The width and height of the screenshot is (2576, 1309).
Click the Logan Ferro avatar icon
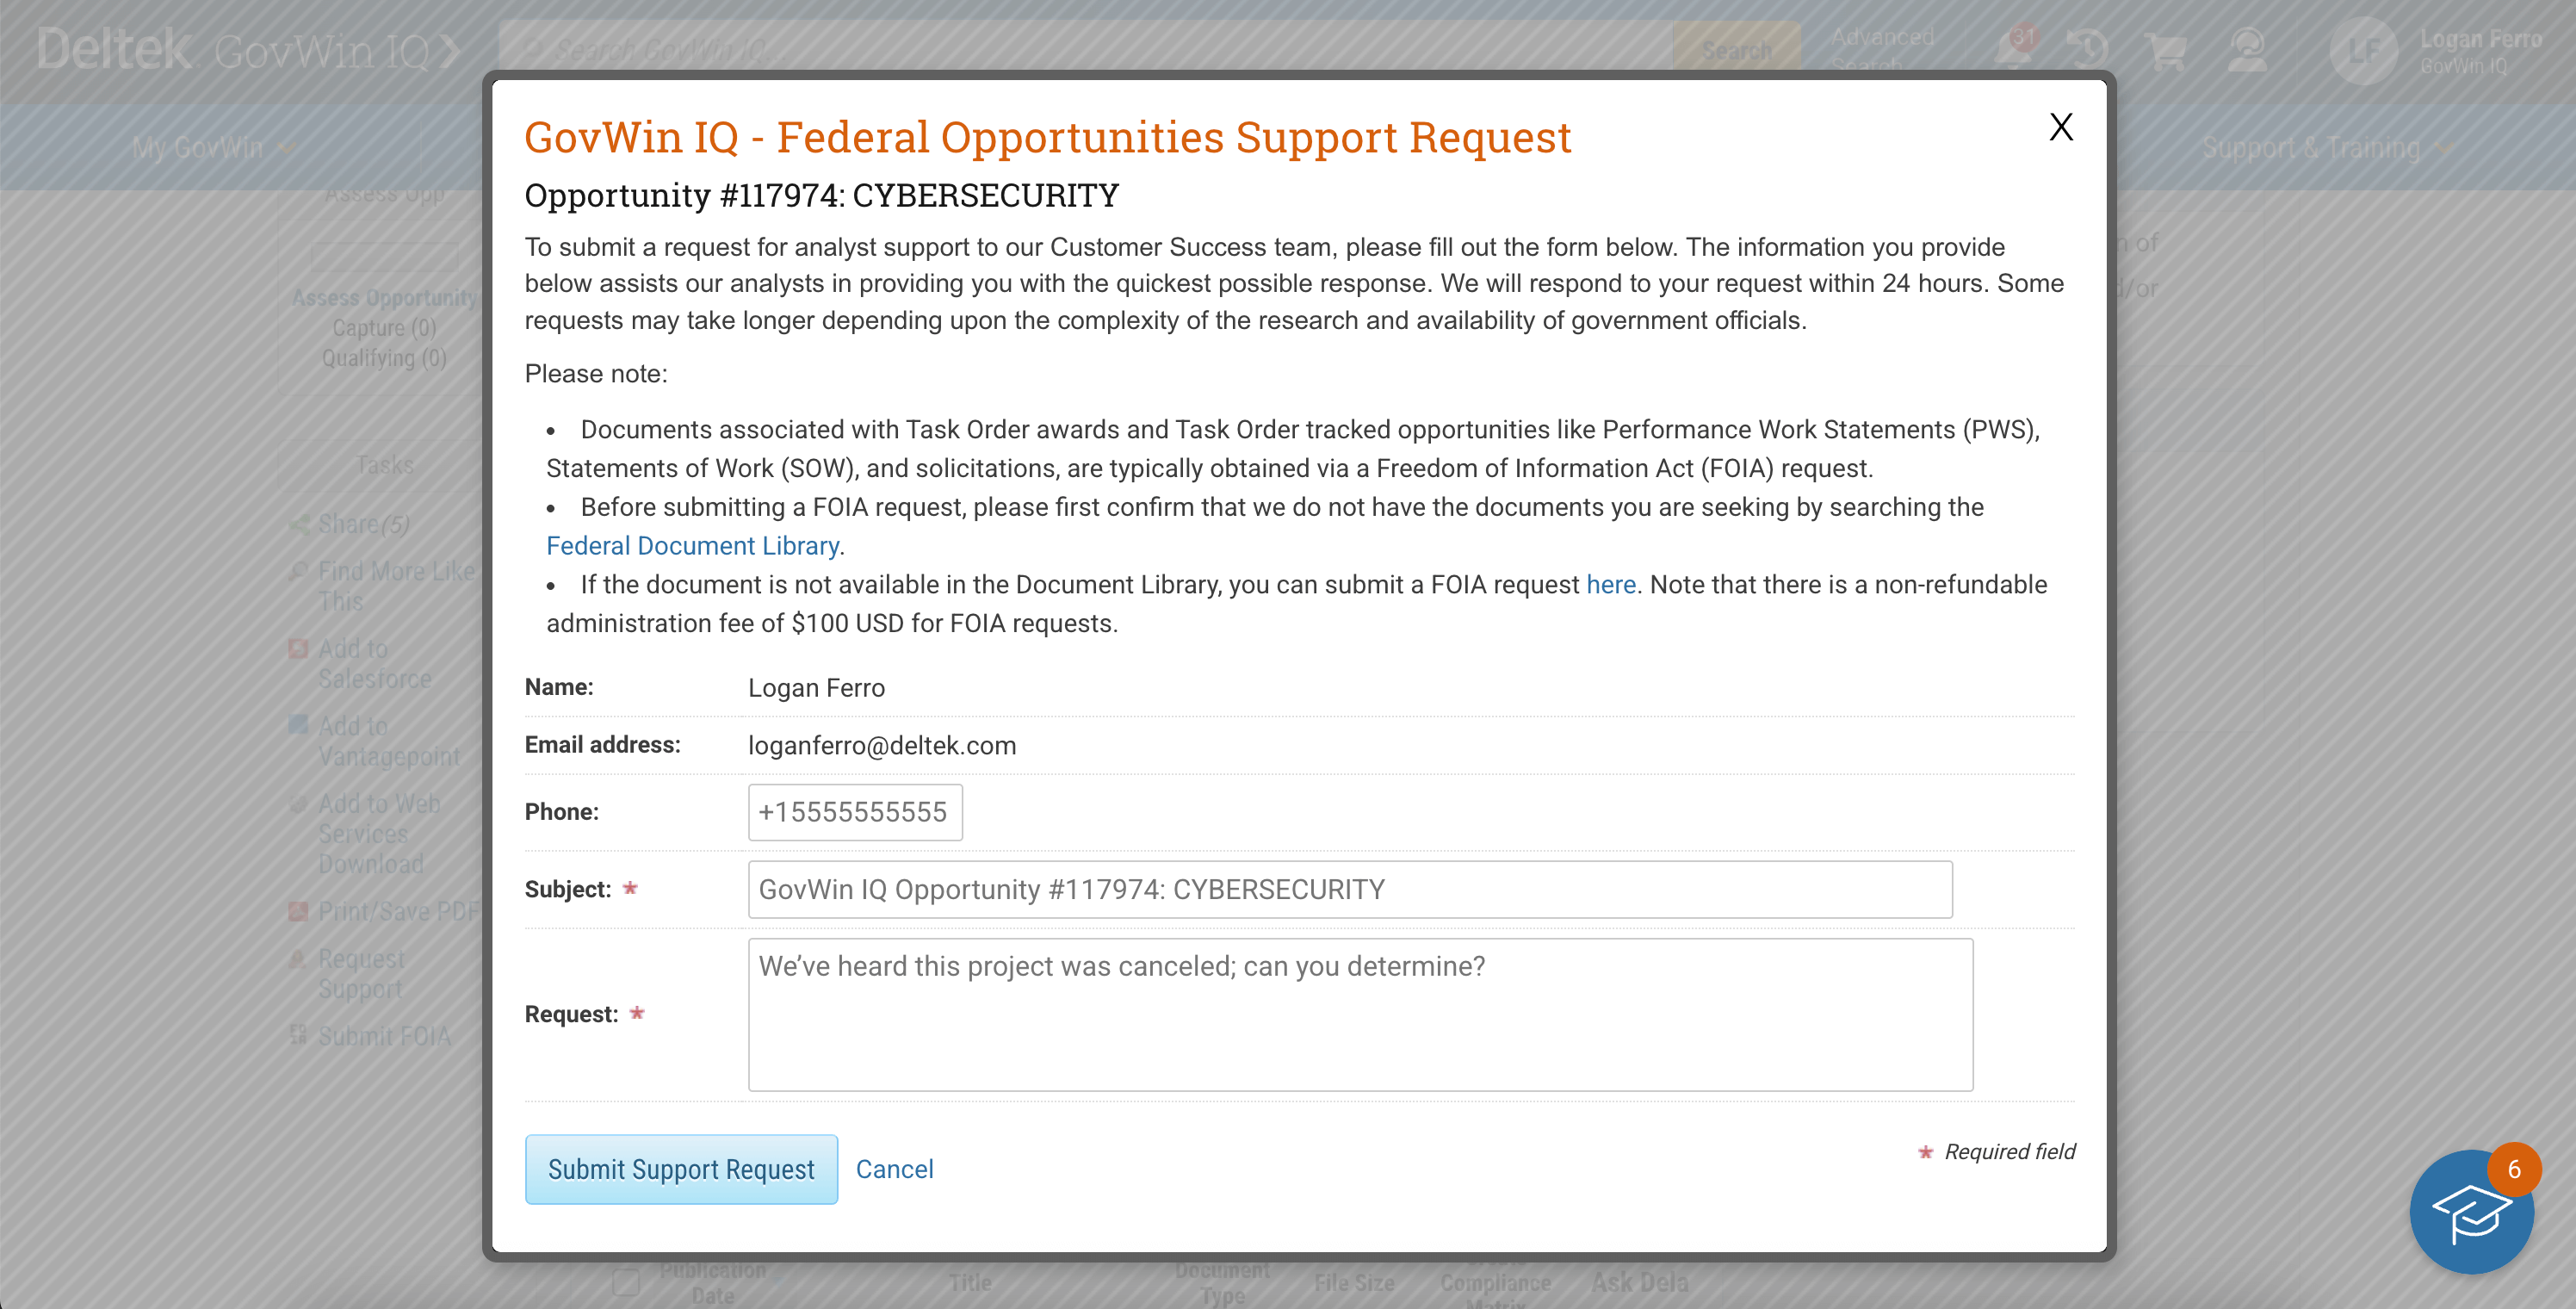[x=2363, y=50]
